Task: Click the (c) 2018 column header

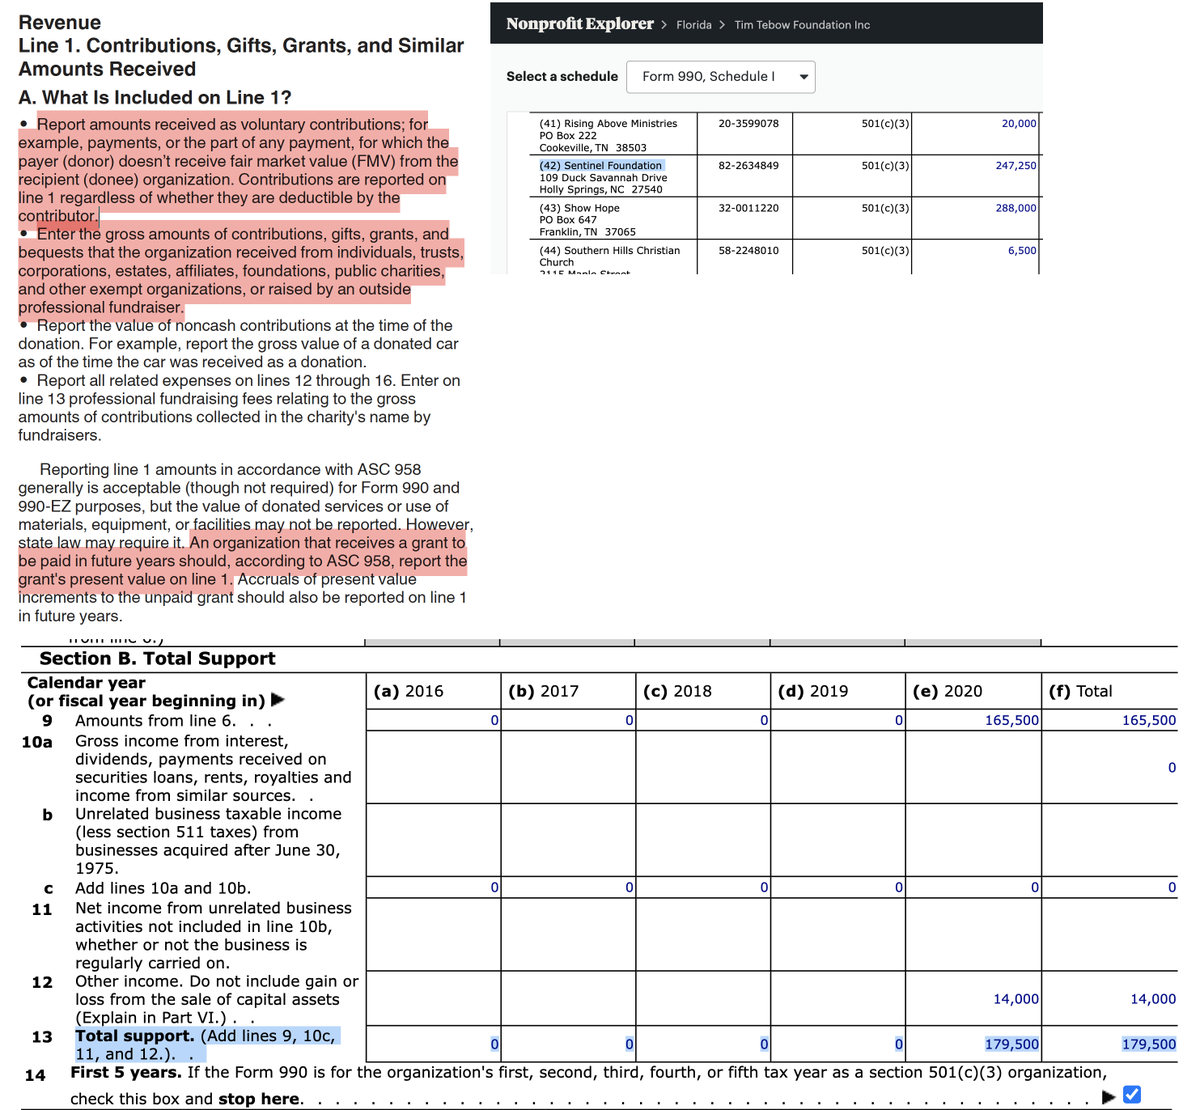Action: (678, 691)
